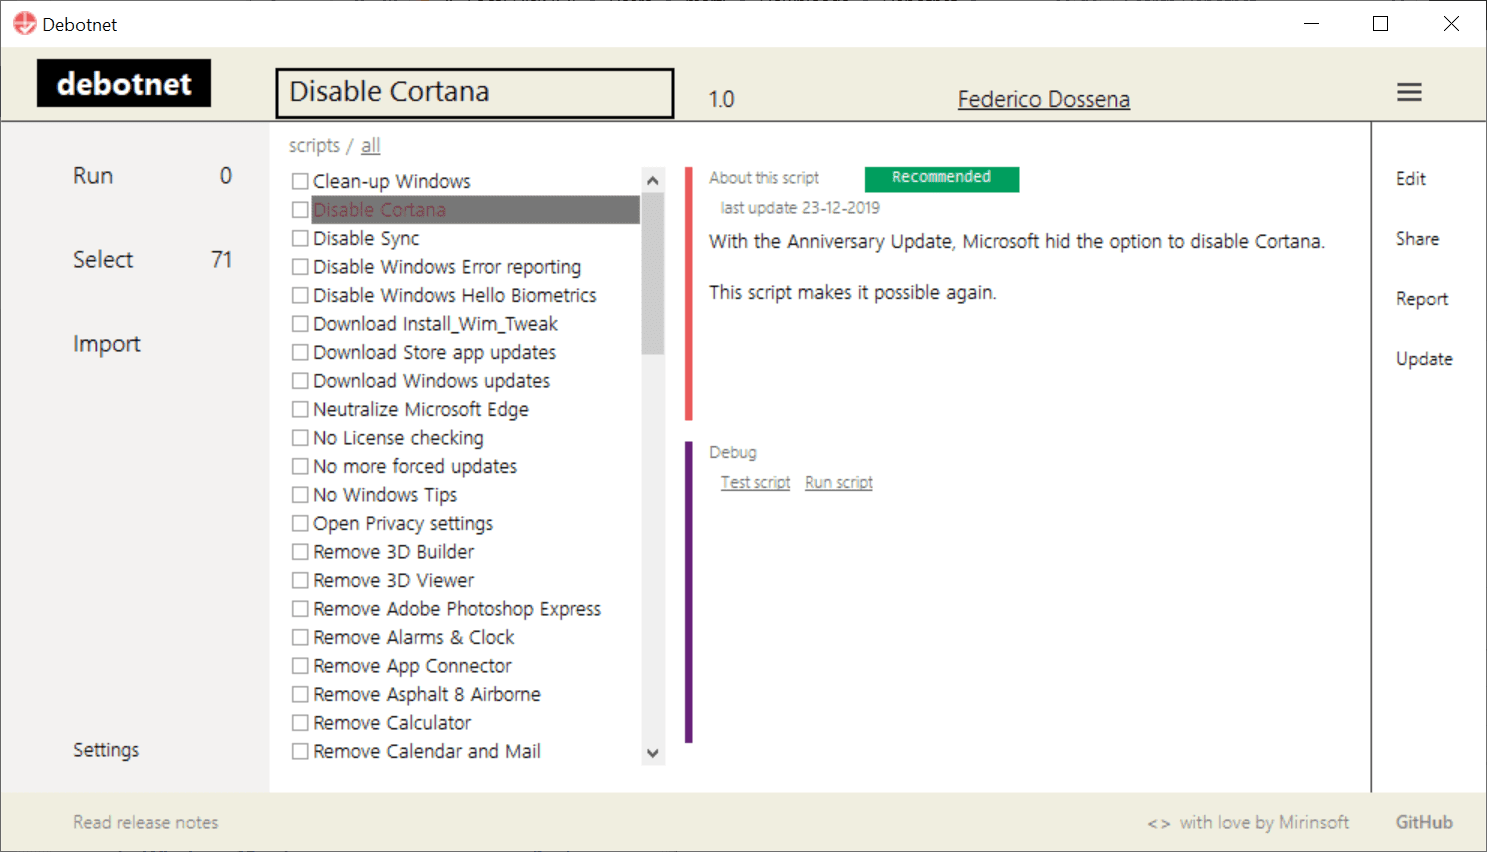
Task: Click the 'all' scripts breadcrumb link
Action: 371,146
